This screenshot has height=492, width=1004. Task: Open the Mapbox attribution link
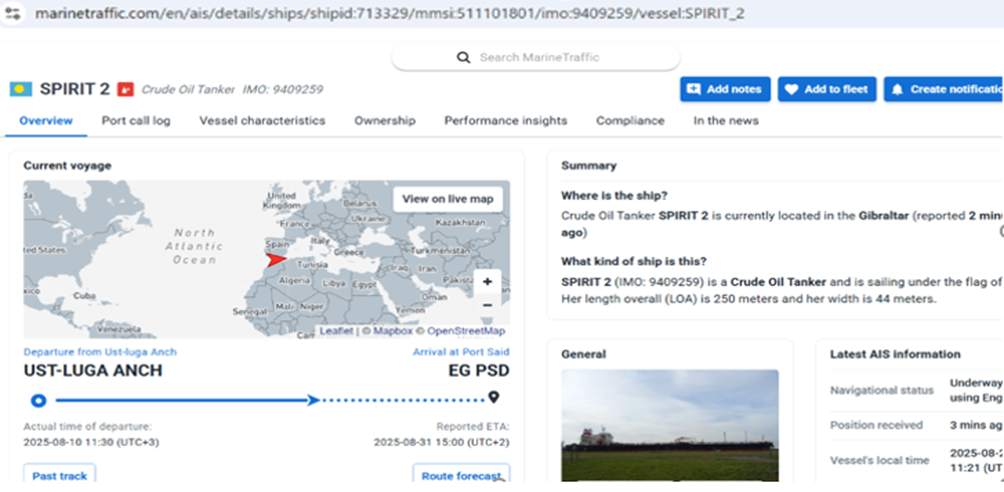click(x=393, y=331)
